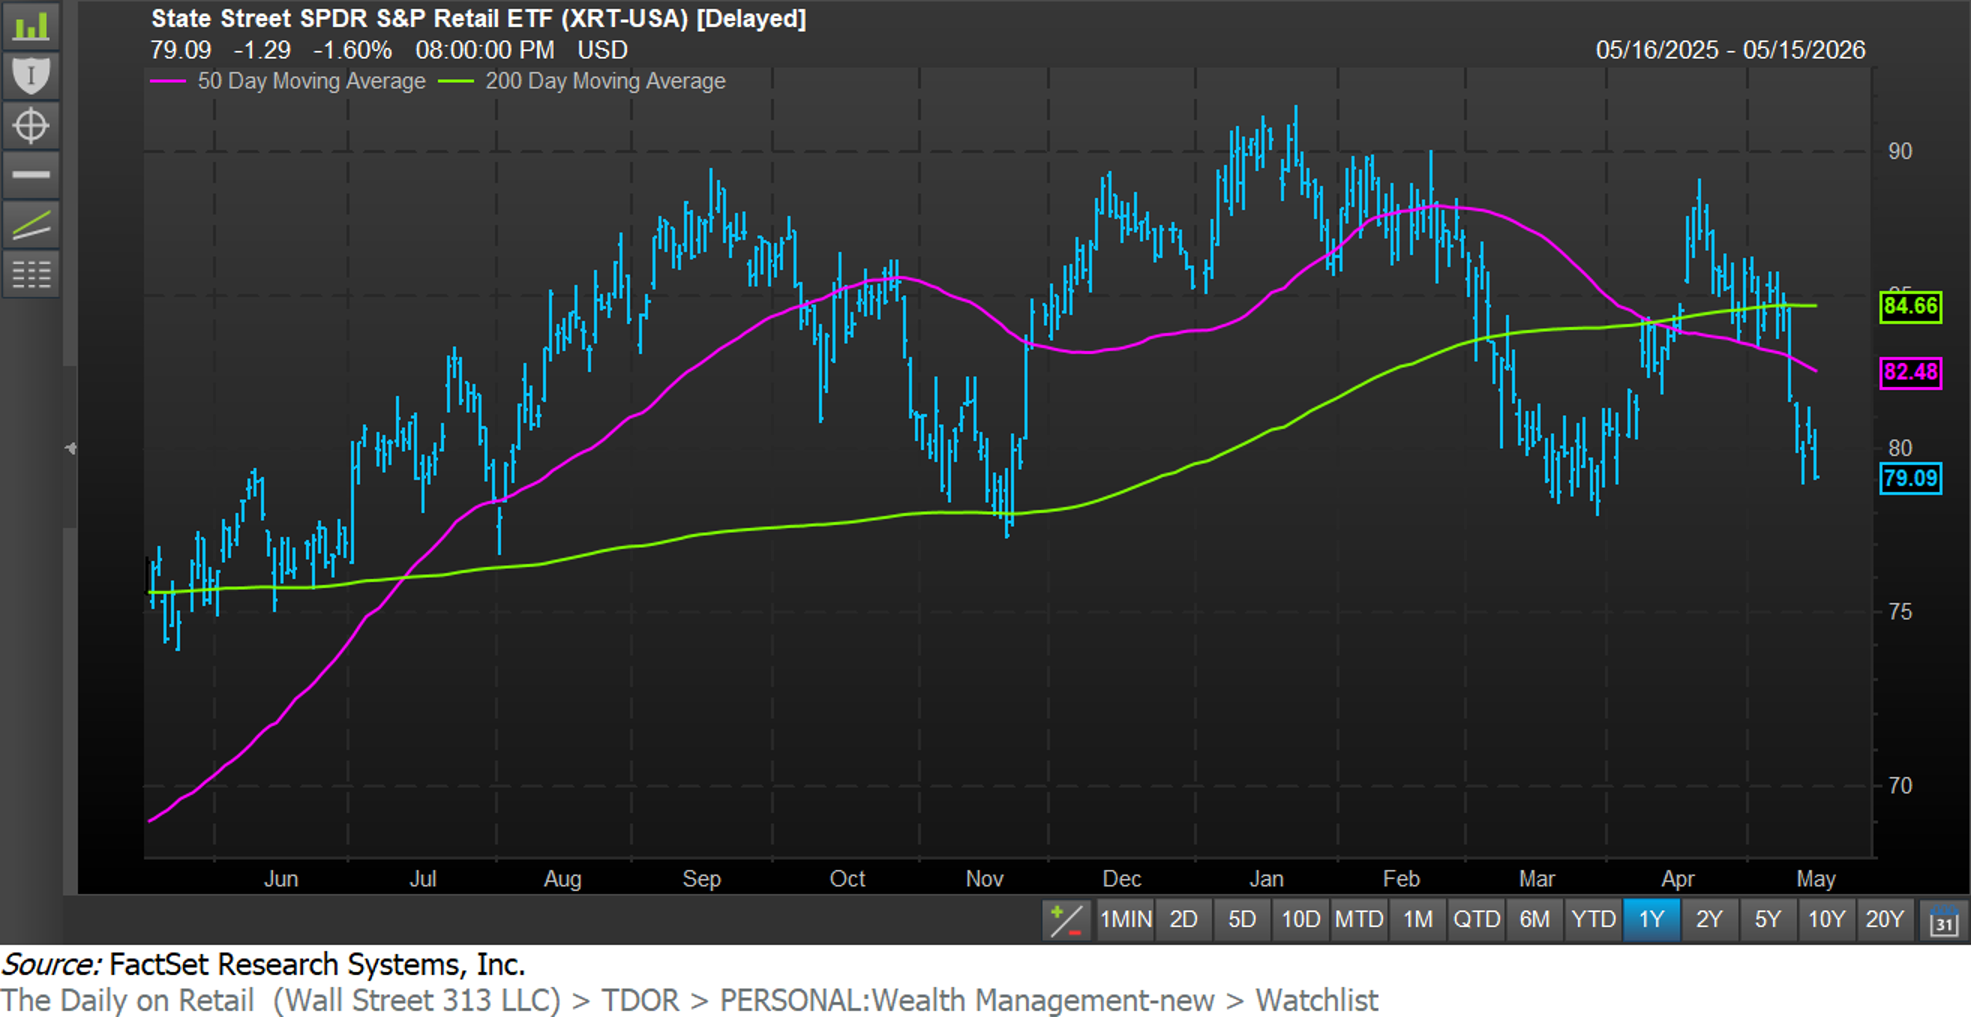1971x1017 pixels.
Task: Switch range to QTD
Action: click(x=1476, y=919)
